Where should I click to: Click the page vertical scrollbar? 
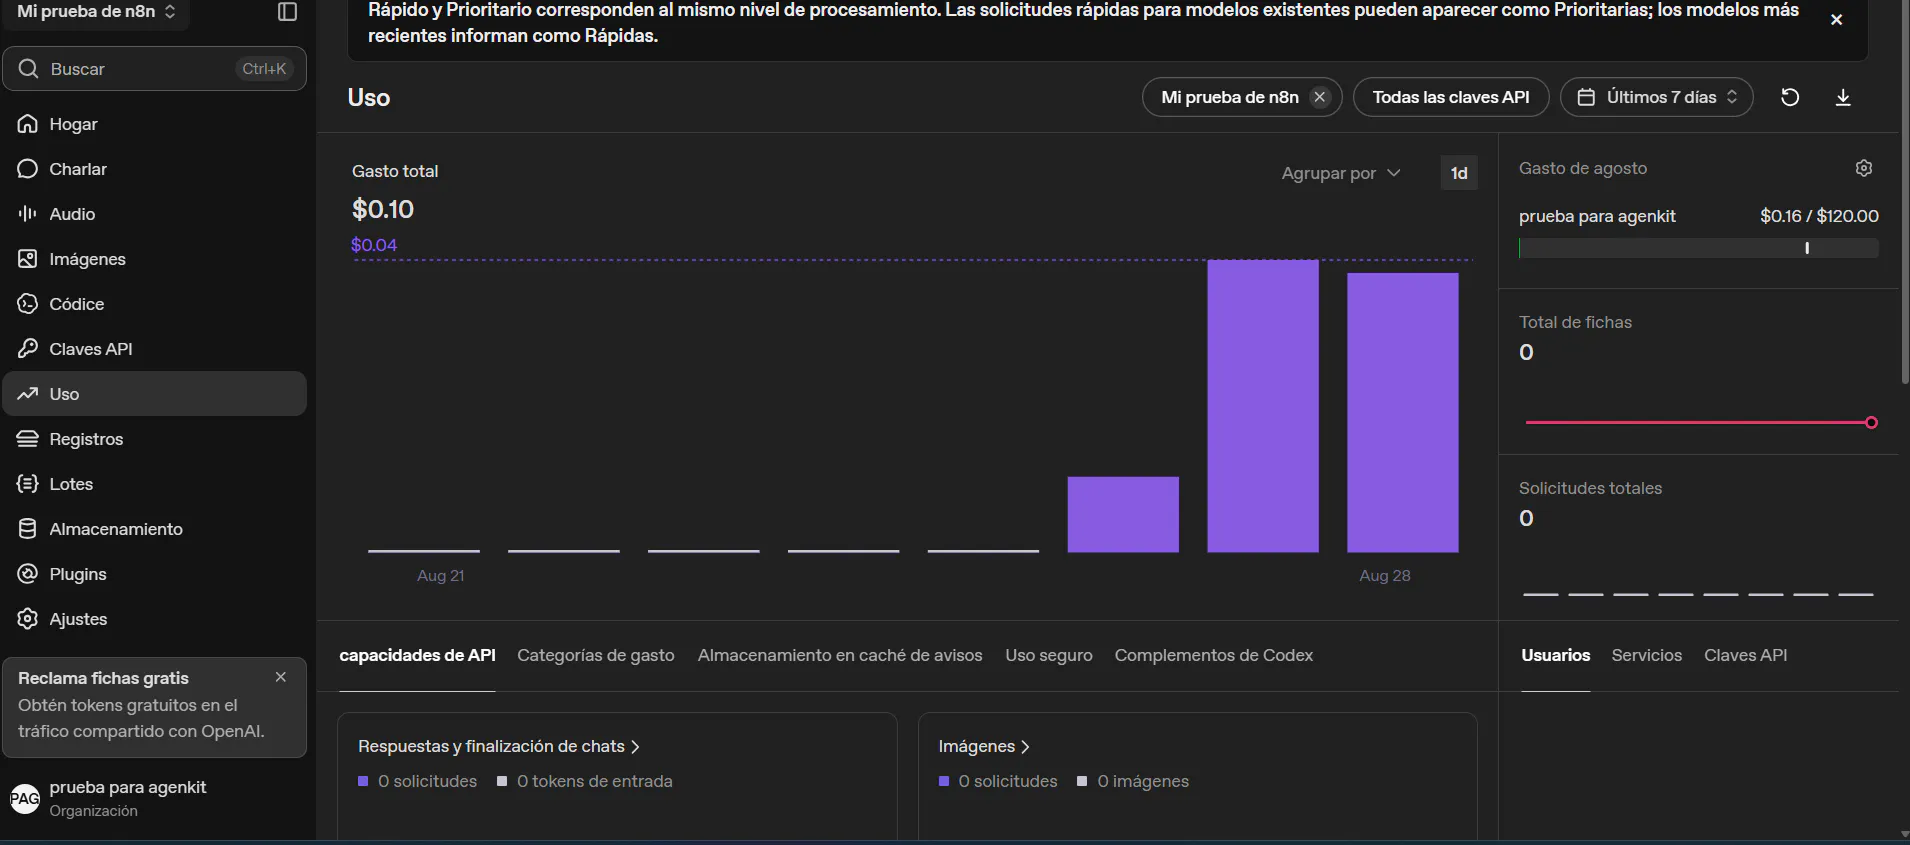tap(1904, 190)
